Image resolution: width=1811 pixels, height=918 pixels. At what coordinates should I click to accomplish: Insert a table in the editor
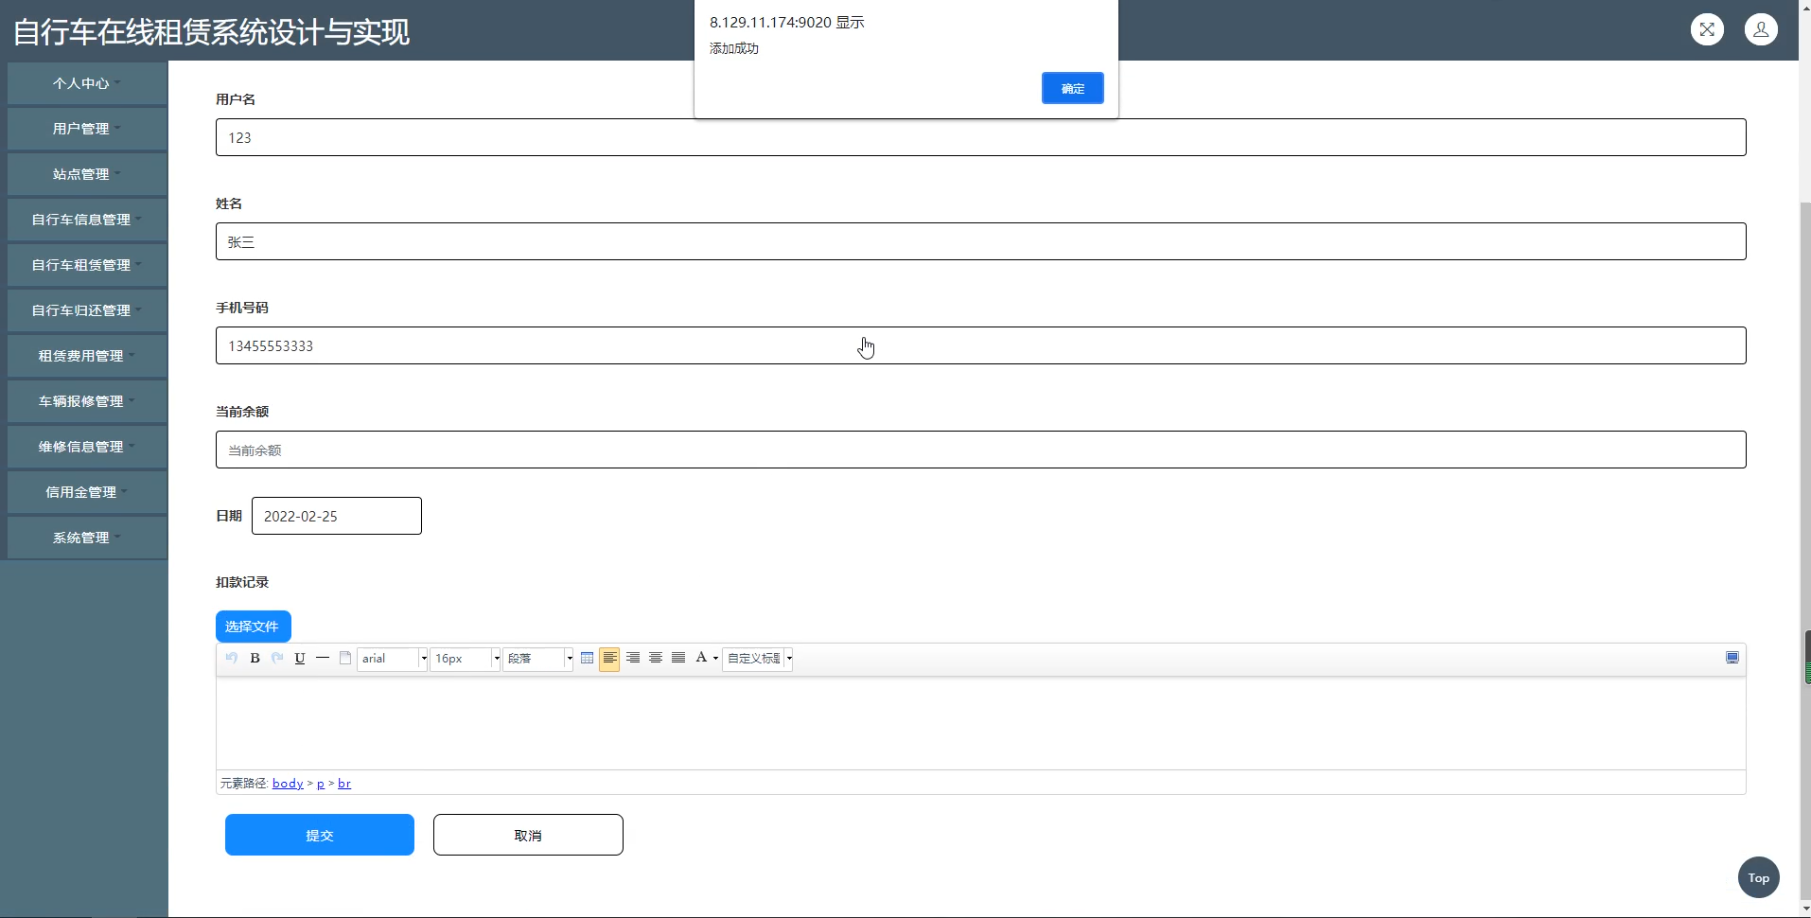click(x=587, y=658)
